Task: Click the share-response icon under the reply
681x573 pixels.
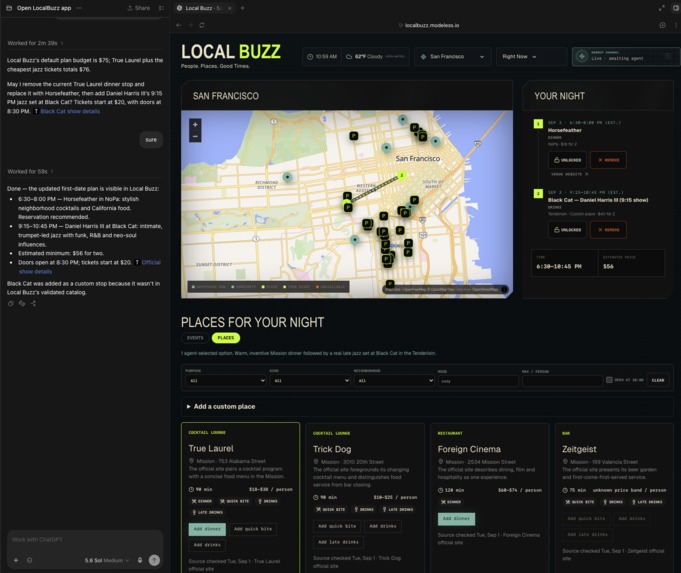Action: pos(33,304)
